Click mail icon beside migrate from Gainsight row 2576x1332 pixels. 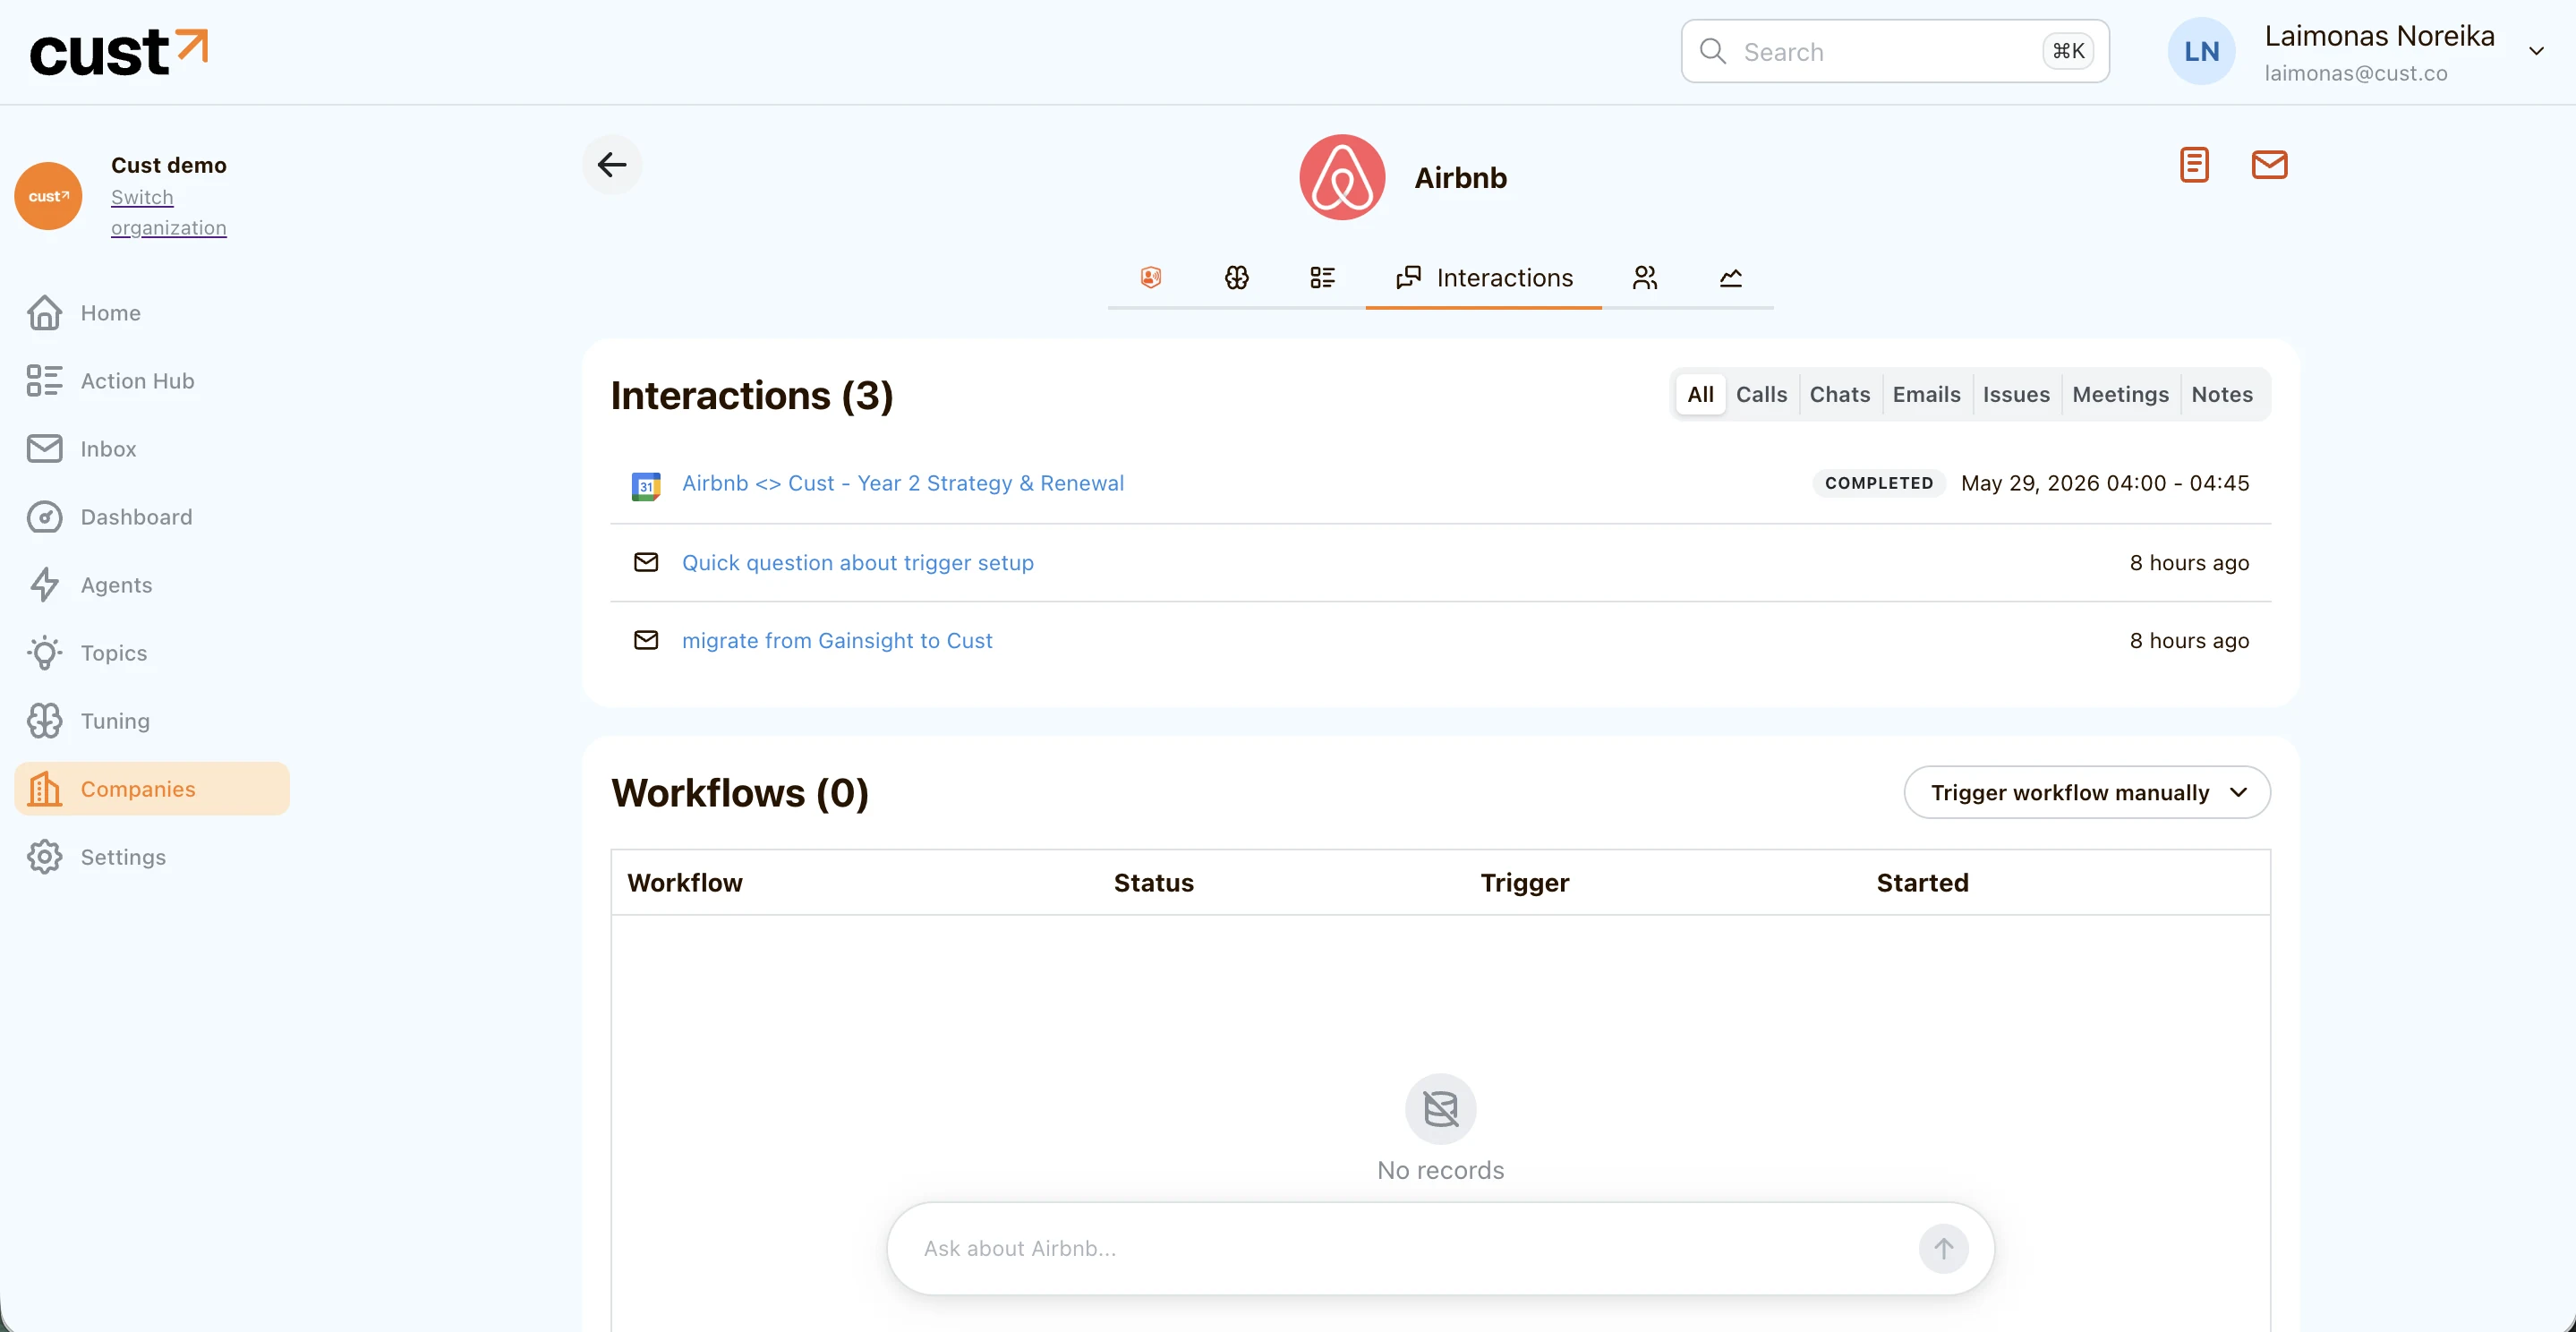coord(646,640)
